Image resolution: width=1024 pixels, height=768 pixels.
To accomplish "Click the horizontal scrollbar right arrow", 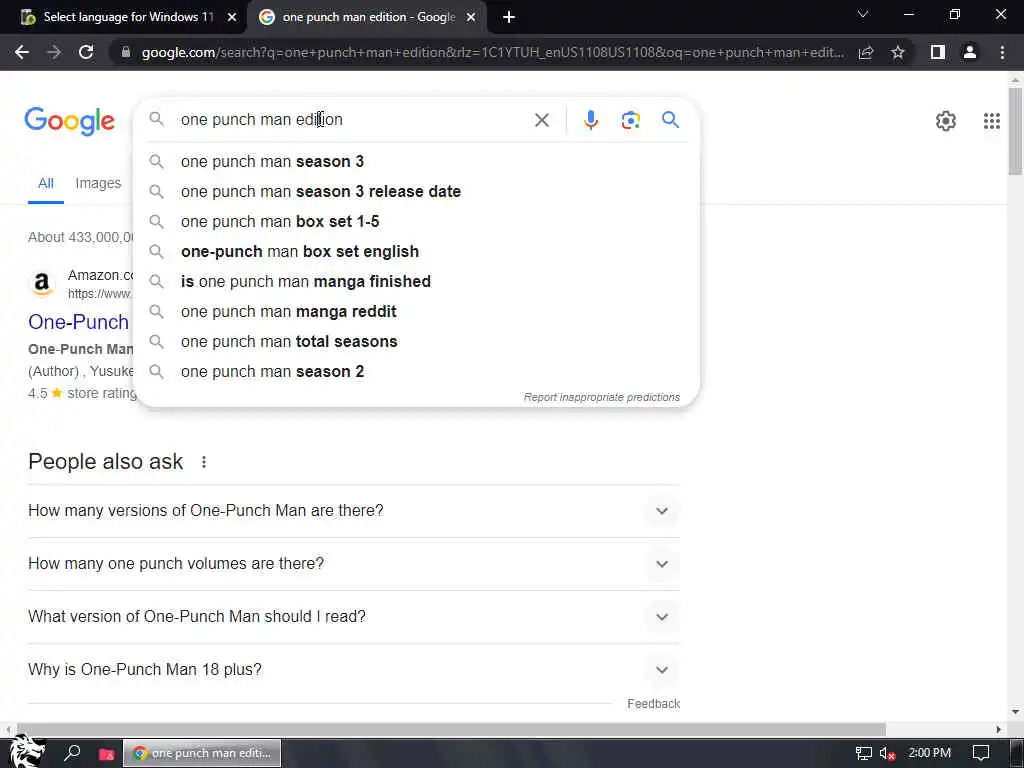I will coord(998,729).
